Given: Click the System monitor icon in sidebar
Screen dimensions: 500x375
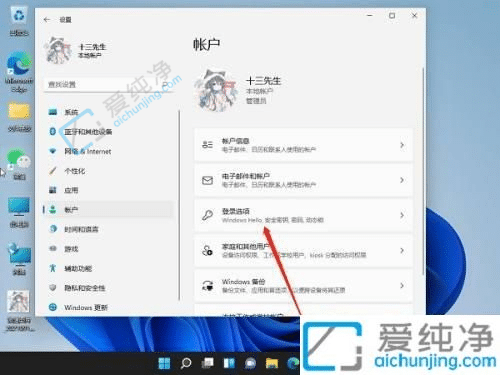Looking at the screenshot, I should 53,112.
